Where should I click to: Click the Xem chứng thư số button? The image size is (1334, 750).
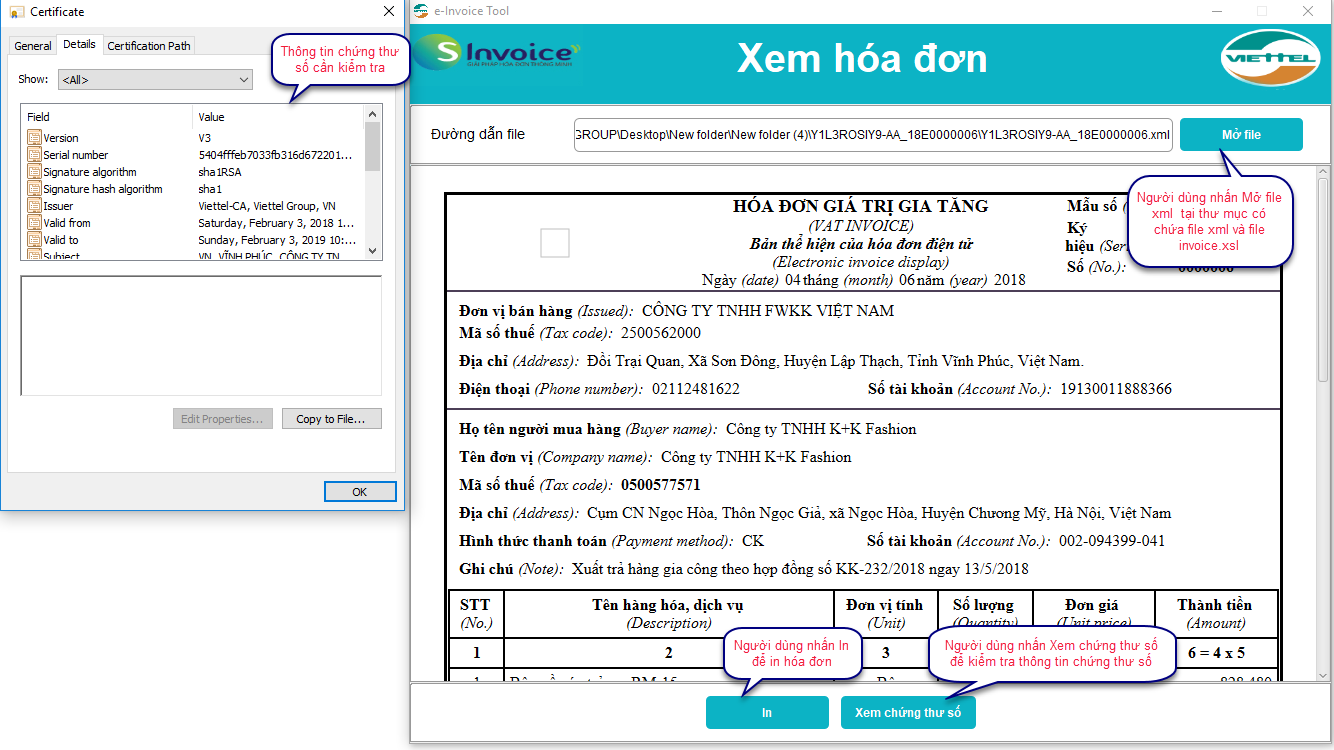point(907,713)
